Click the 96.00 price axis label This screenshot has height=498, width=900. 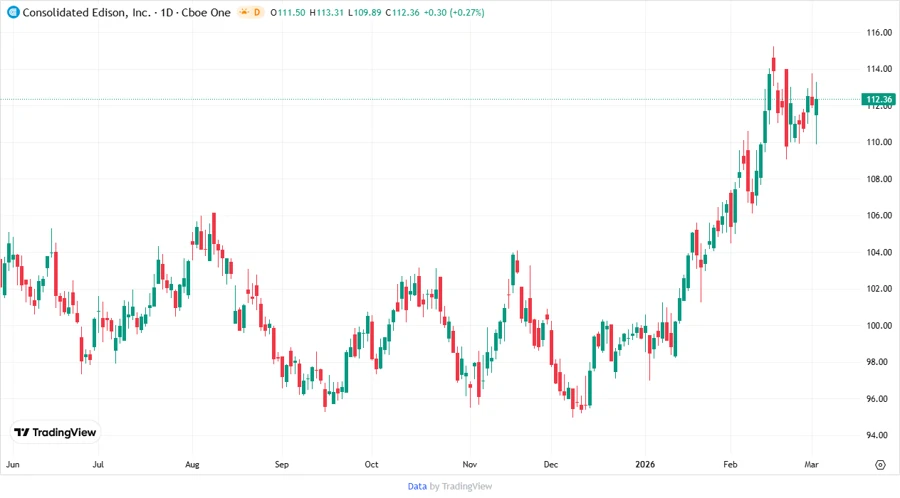tap(879, 399)
